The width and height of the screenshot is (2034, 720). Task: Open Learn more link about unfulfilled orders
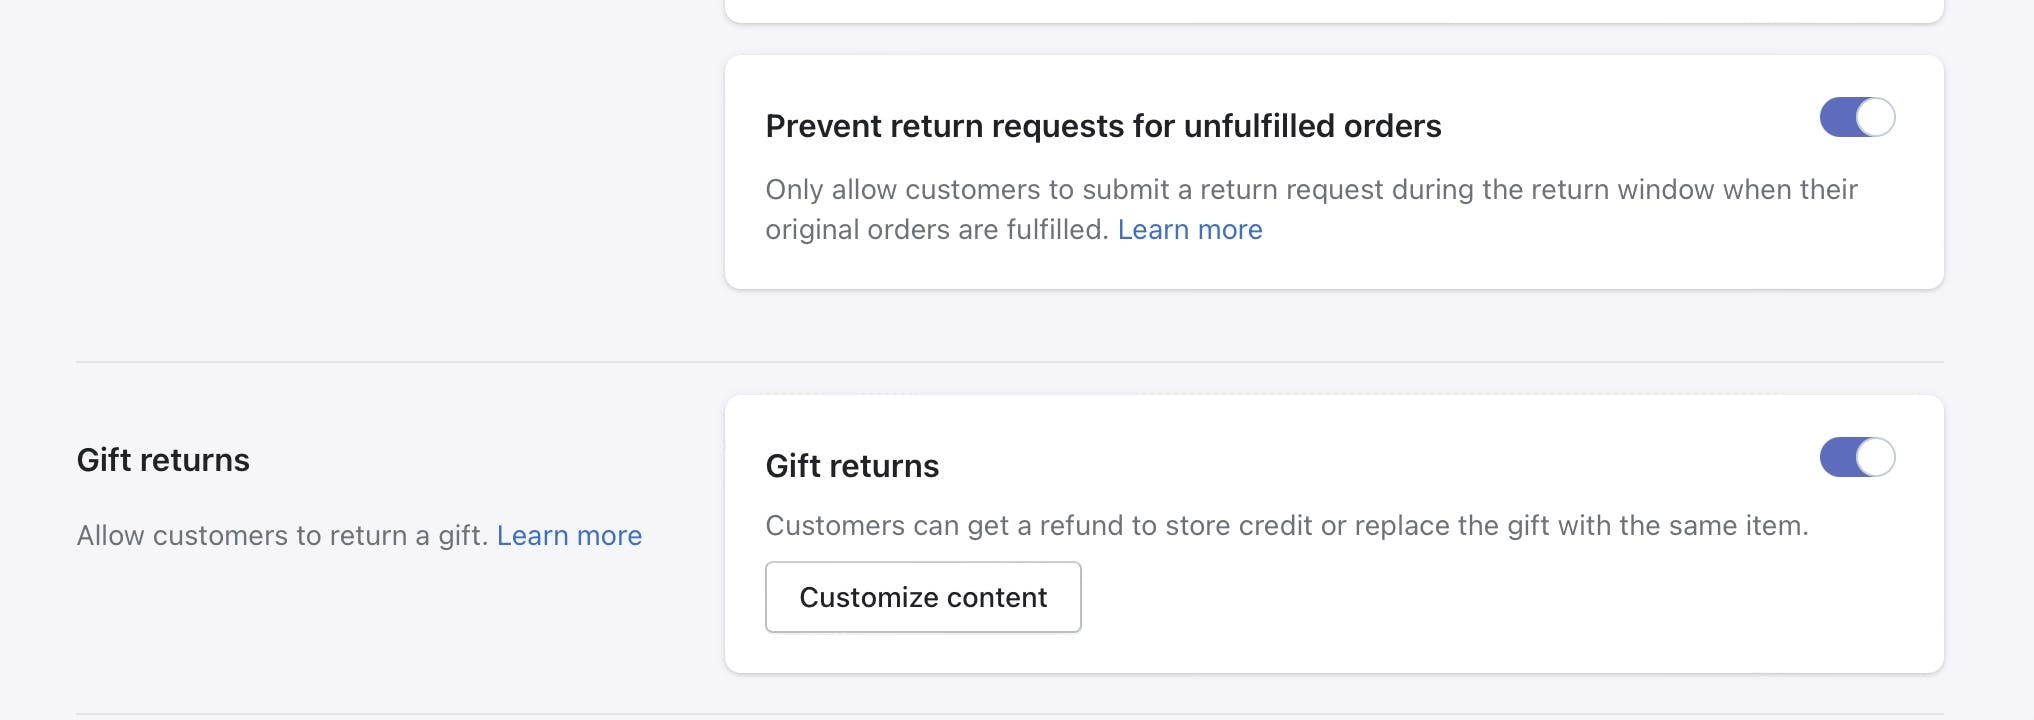pyautogui.click(x=1189, y=230)
